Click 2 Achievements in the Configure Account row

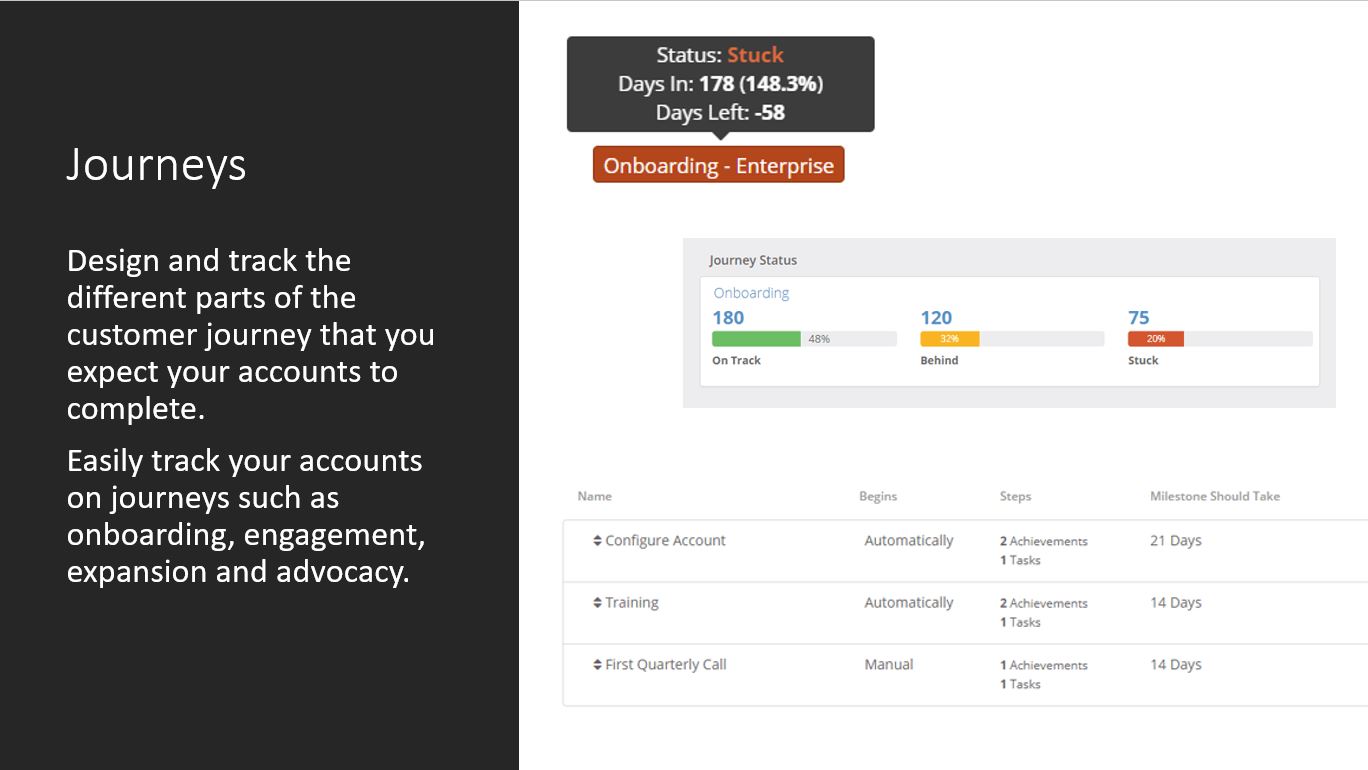1044,541
